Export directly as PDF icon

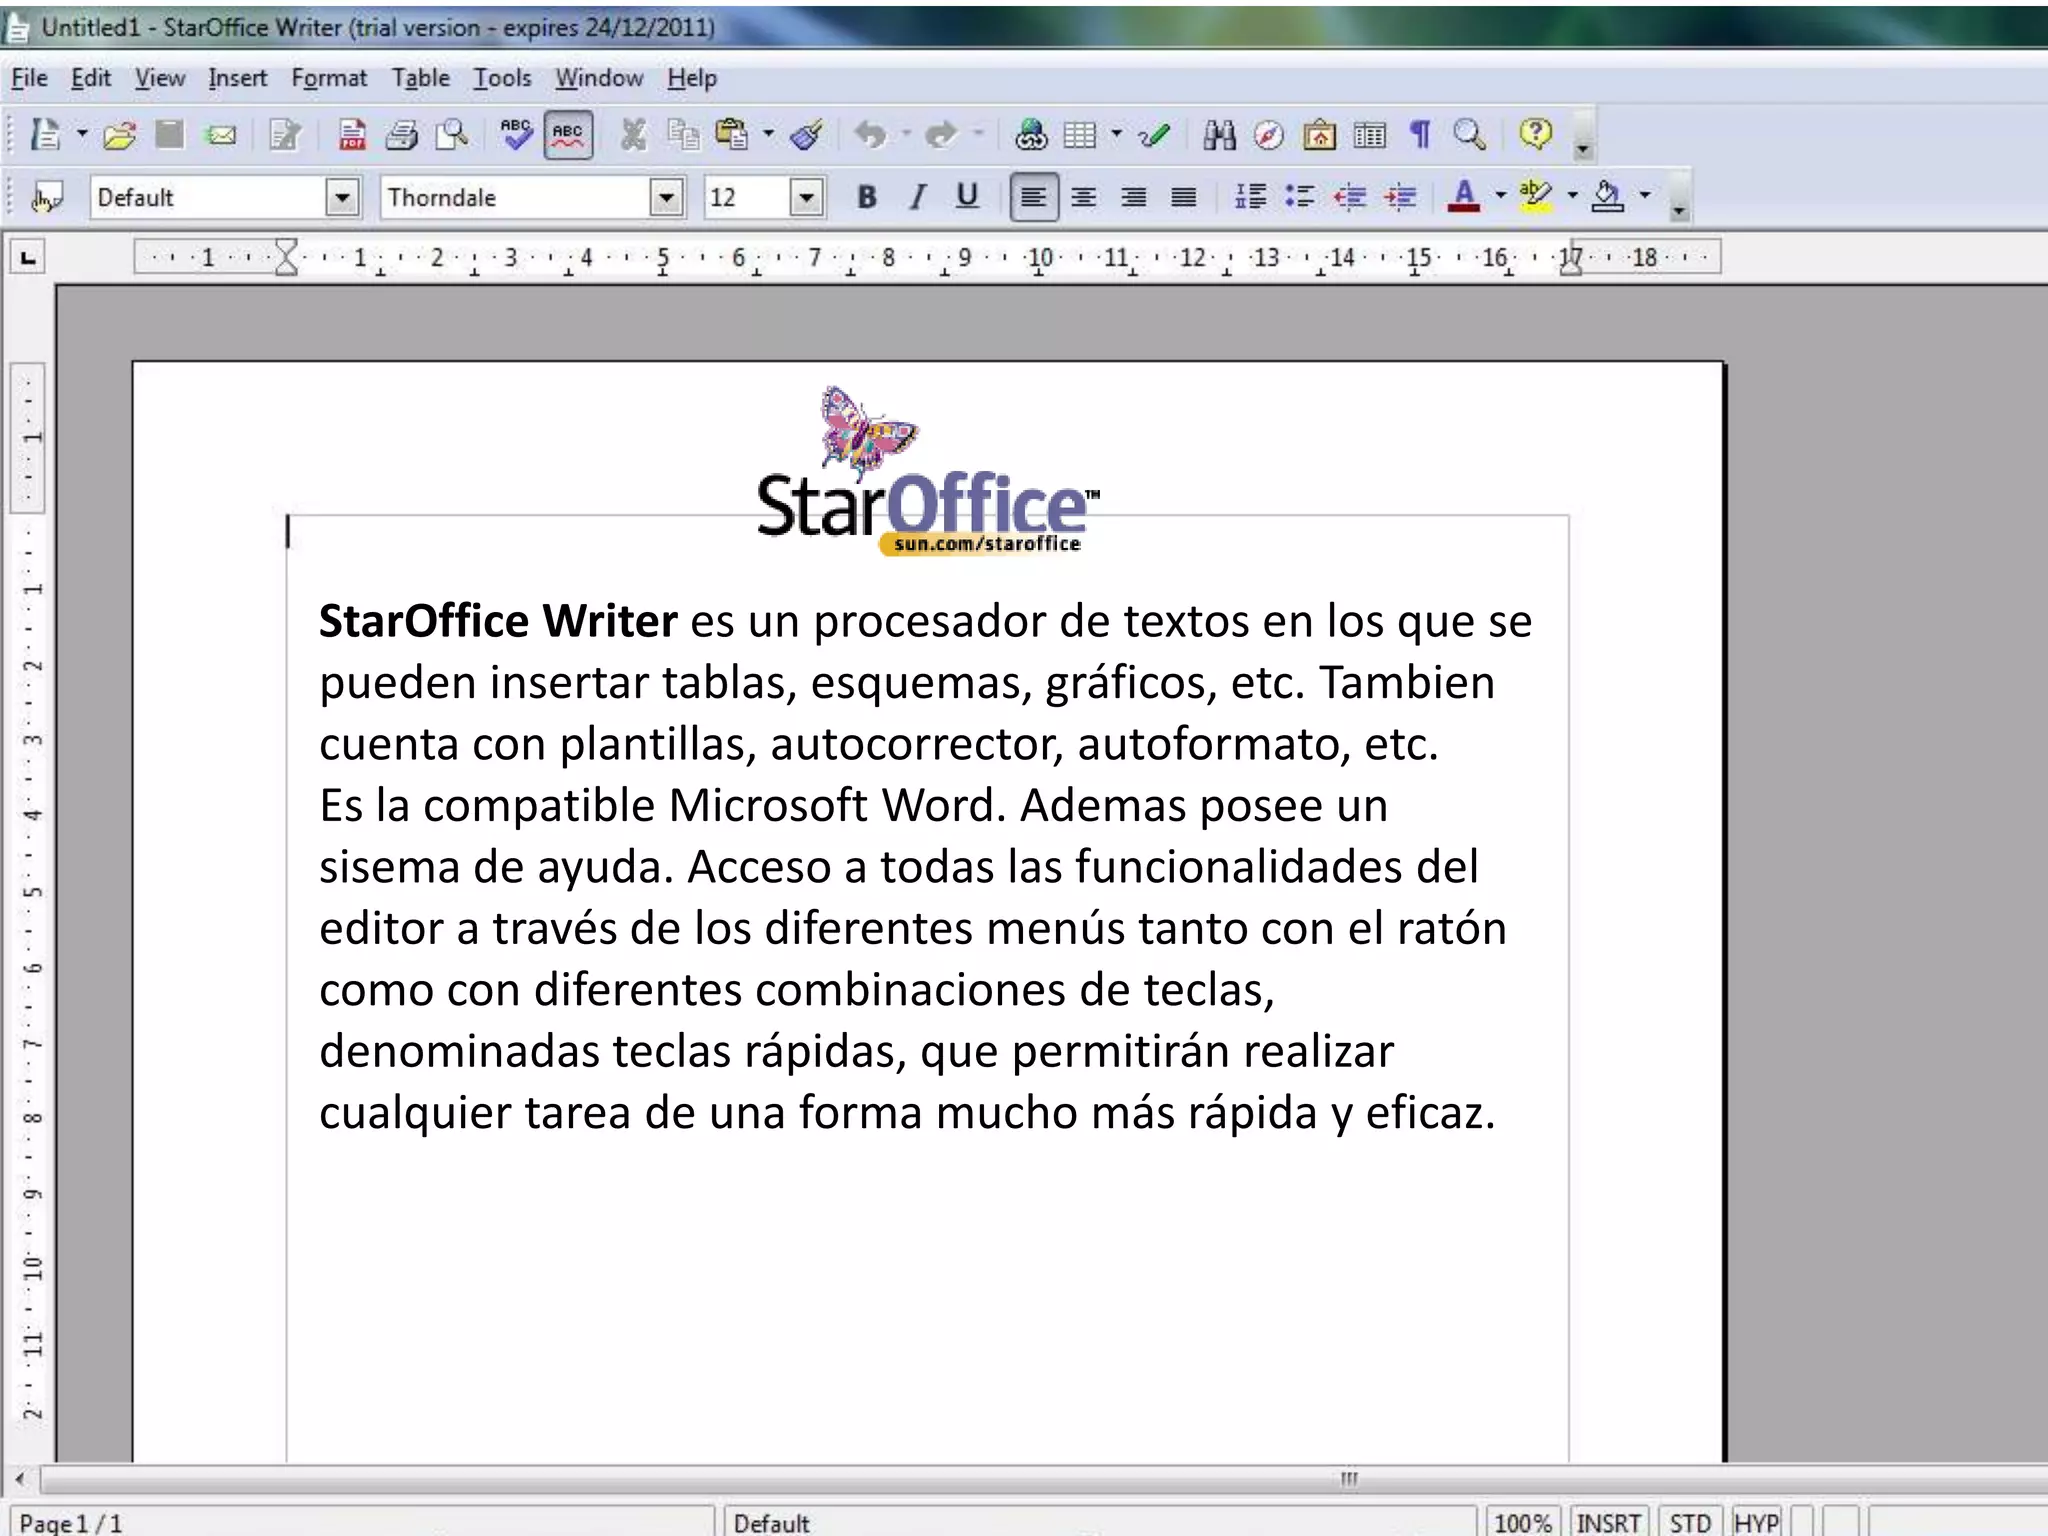coord(352,134)
